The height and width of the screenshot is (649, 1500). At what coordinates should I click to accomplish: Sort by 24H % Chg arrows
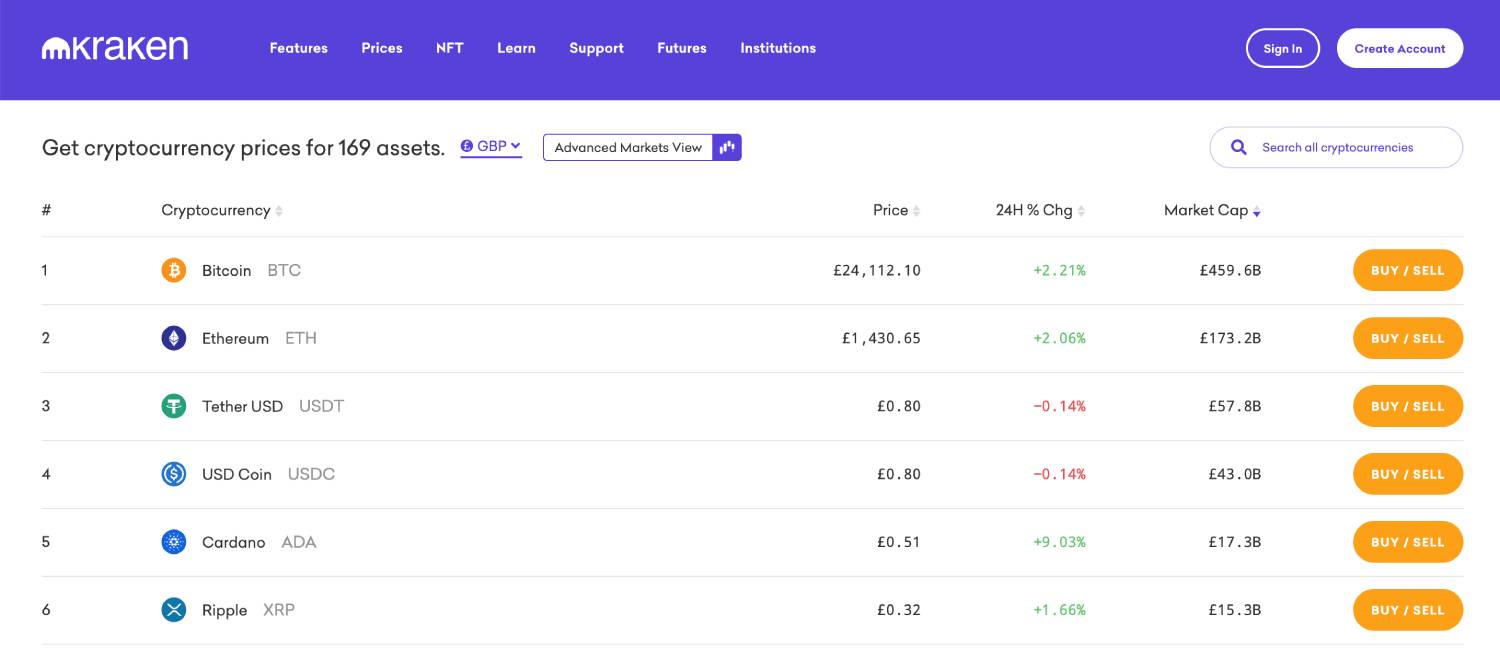[1081, 211]
